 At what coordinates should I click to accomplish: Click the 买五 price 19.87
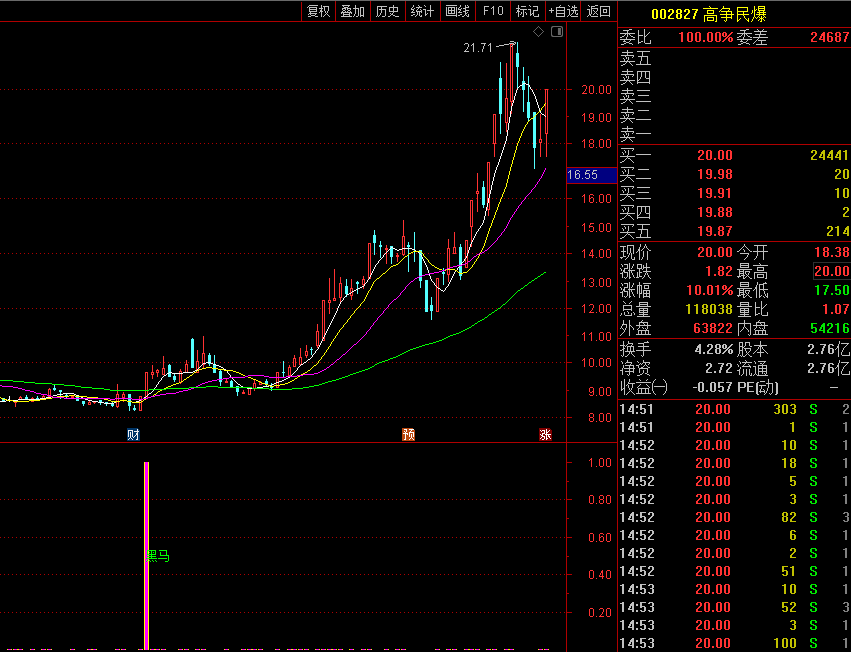(x=715, y=231)
